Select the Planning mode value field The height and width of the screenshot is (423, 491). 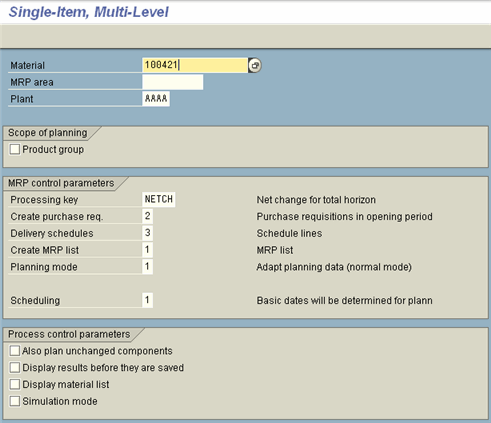[148, 266]
